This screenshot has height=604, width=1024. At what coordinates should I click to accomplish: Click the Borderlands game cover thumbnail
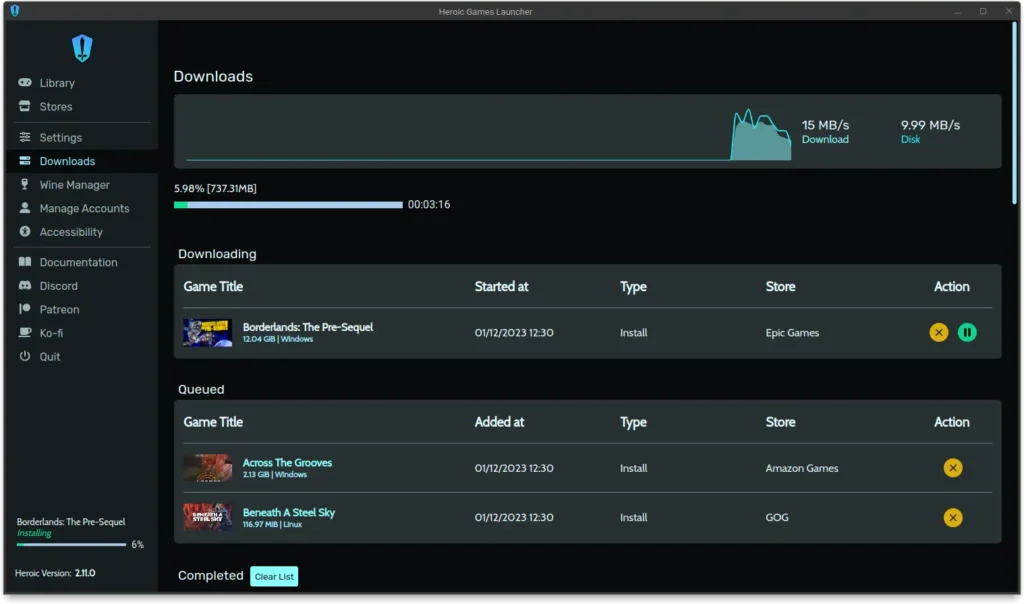pos(207,333)
